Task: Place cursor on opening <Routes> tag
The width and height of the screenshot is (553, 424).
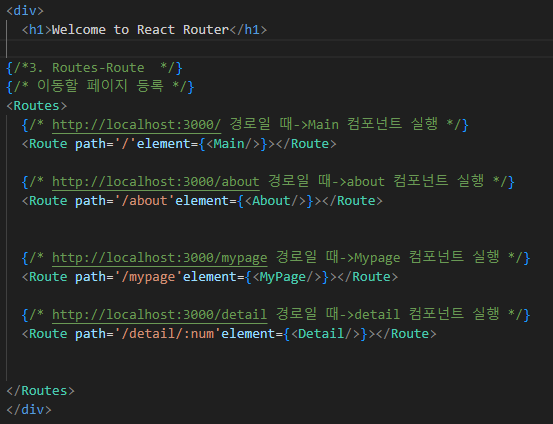Action: click(x=37, y=106)
